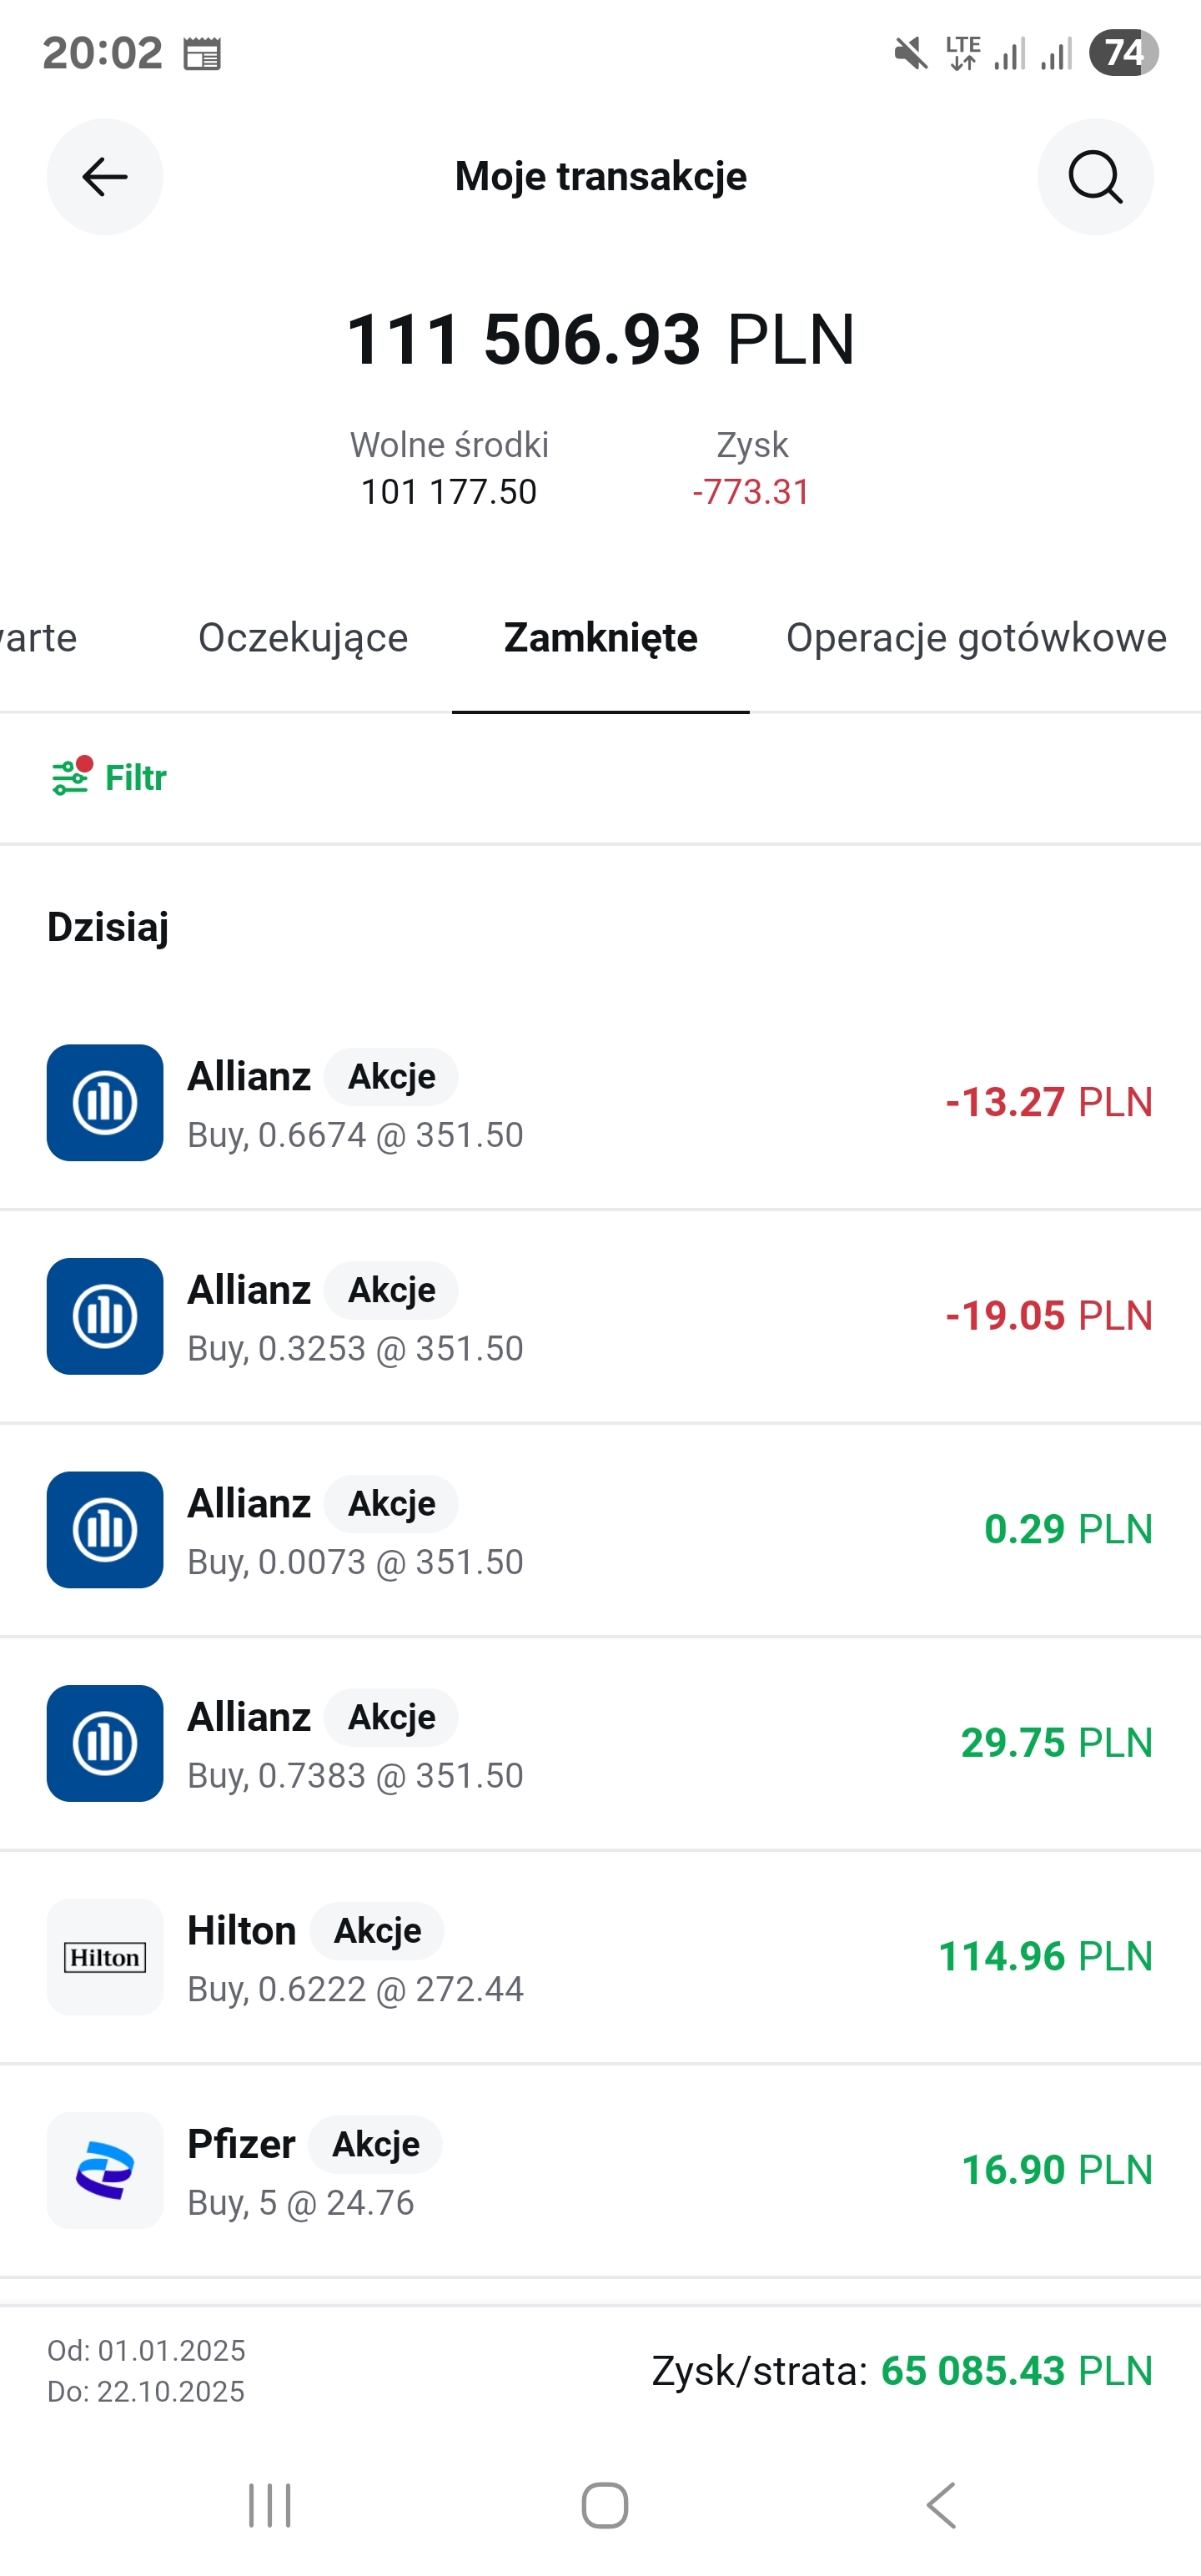Open Hilton trade with 114.96 PLN profit
This screenshot has width=1201, height=2576.
click(x=600, y=1957)
